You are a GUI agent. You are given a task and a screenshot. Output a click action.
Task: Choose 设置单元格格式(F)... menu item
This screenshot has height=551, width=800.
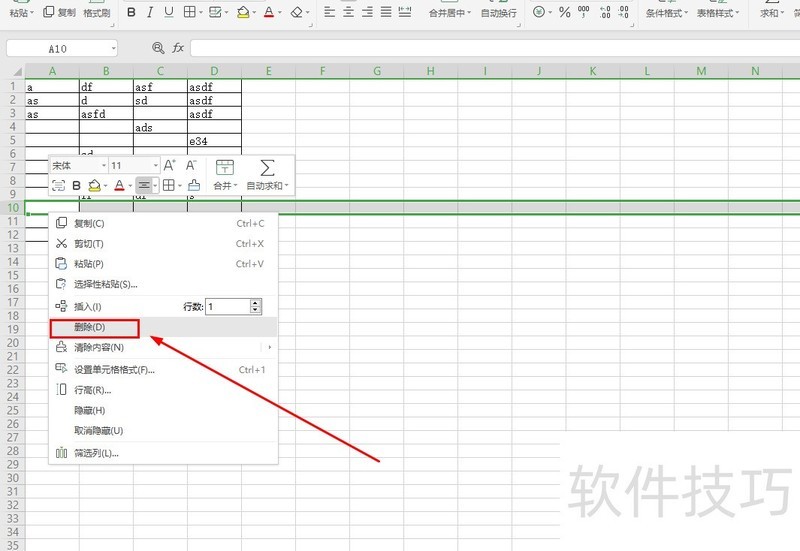coord(163,369)
